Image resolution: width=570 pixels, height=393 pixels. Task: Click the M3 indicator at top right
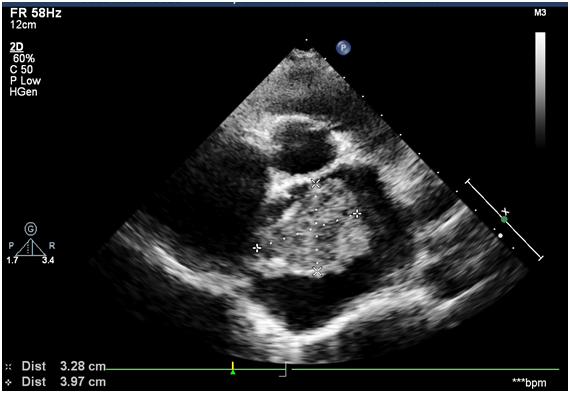pos(540,13)
